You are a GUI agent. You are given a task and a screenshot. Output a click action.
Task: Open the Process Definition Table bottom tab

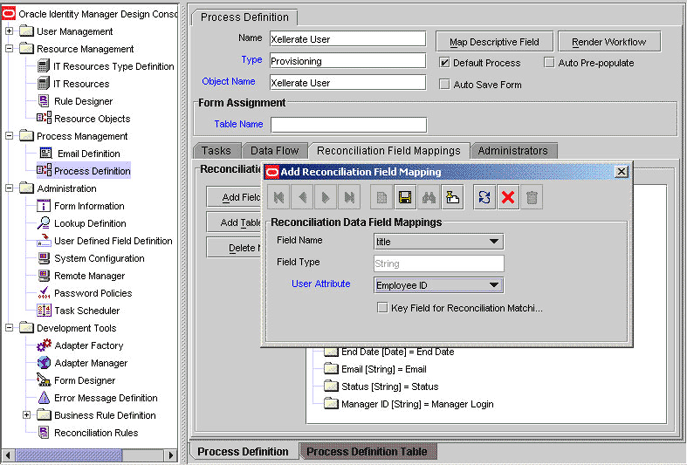click(x=367, y=451)
